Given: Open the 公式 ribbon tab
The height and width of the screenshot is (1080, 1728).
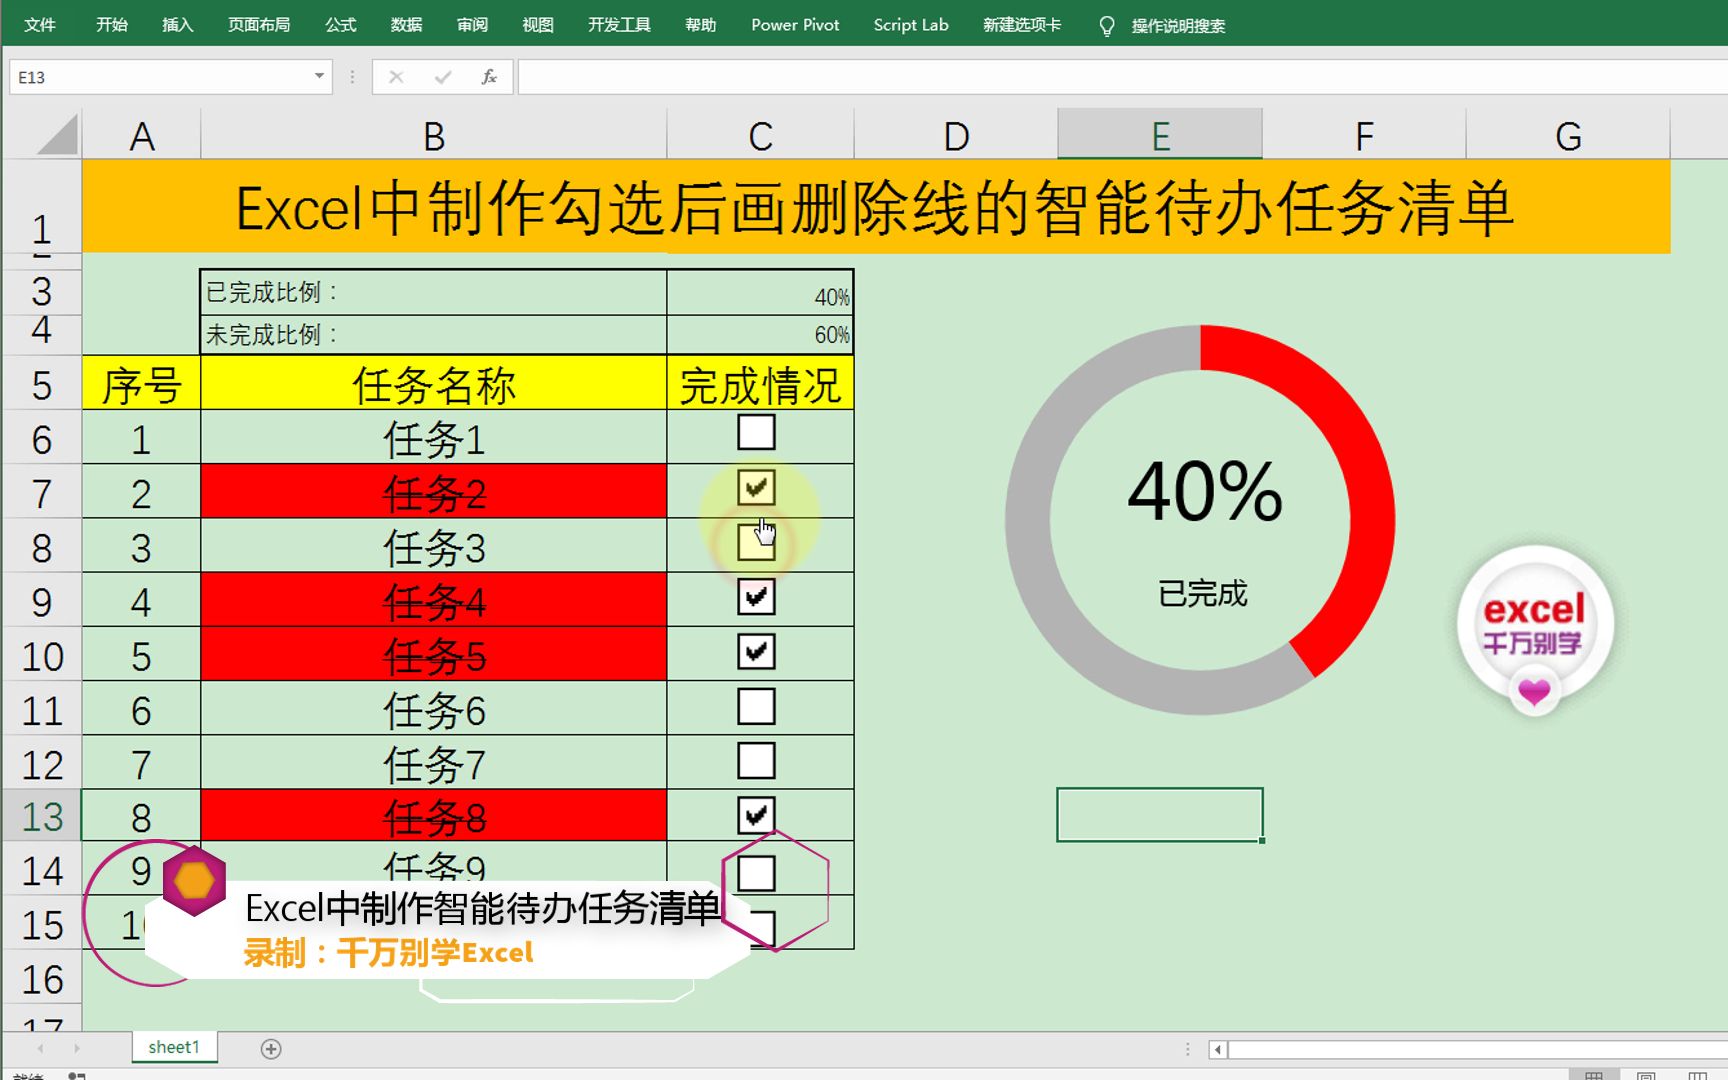Looking at the screenshot, I should pyautogui.click(x=341, y=25).
